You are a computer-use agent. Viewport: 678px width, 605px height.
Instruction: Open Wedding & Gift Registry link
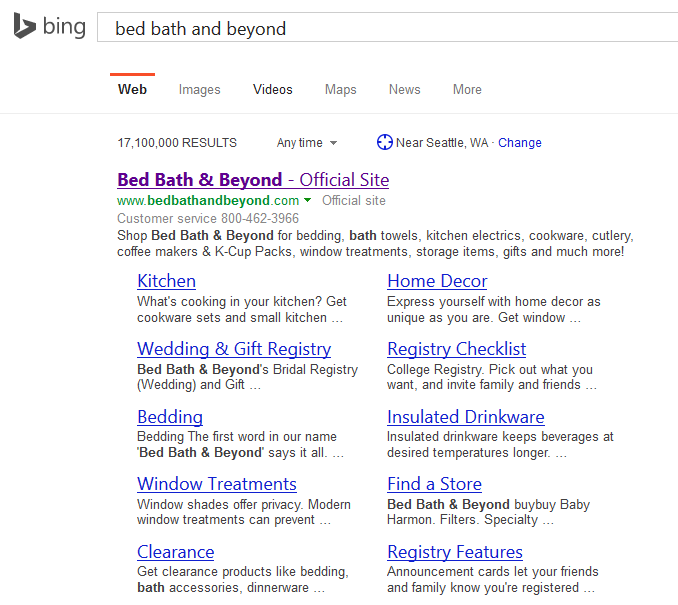pyautogui.click(x=234, y=349)
